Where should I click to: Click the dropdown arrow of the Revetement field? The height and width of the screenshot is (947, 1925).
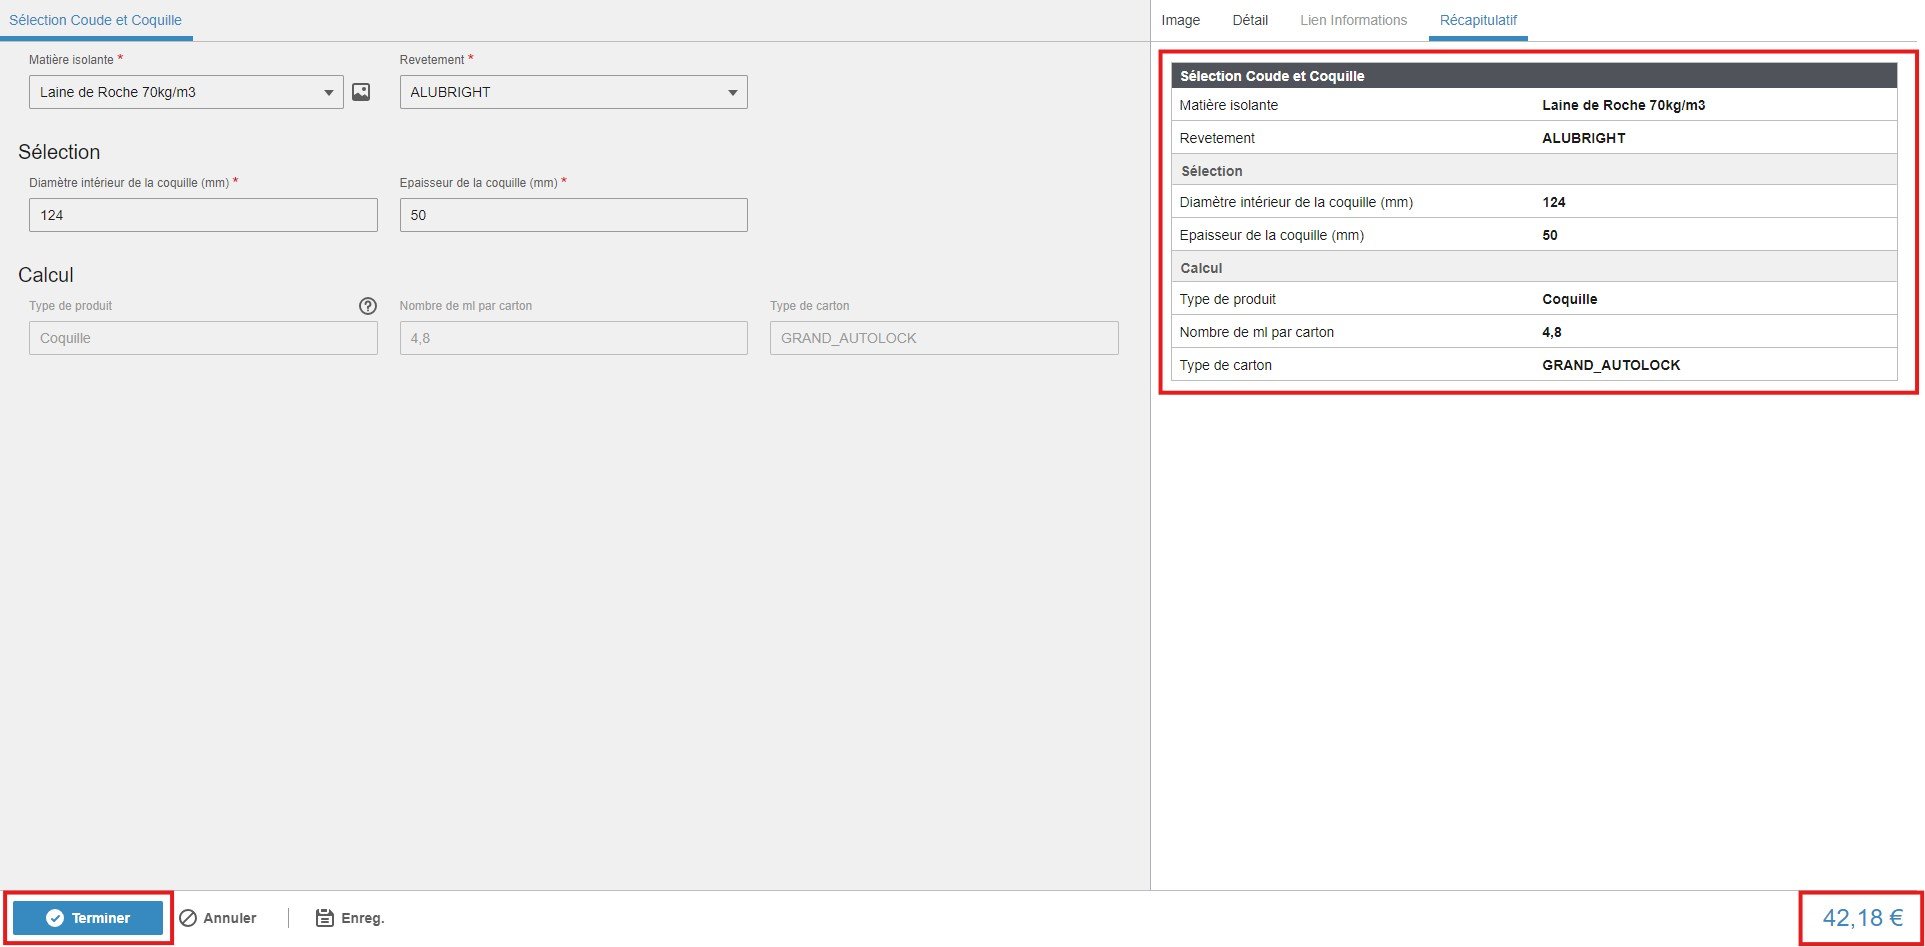[x=733, y=92]
